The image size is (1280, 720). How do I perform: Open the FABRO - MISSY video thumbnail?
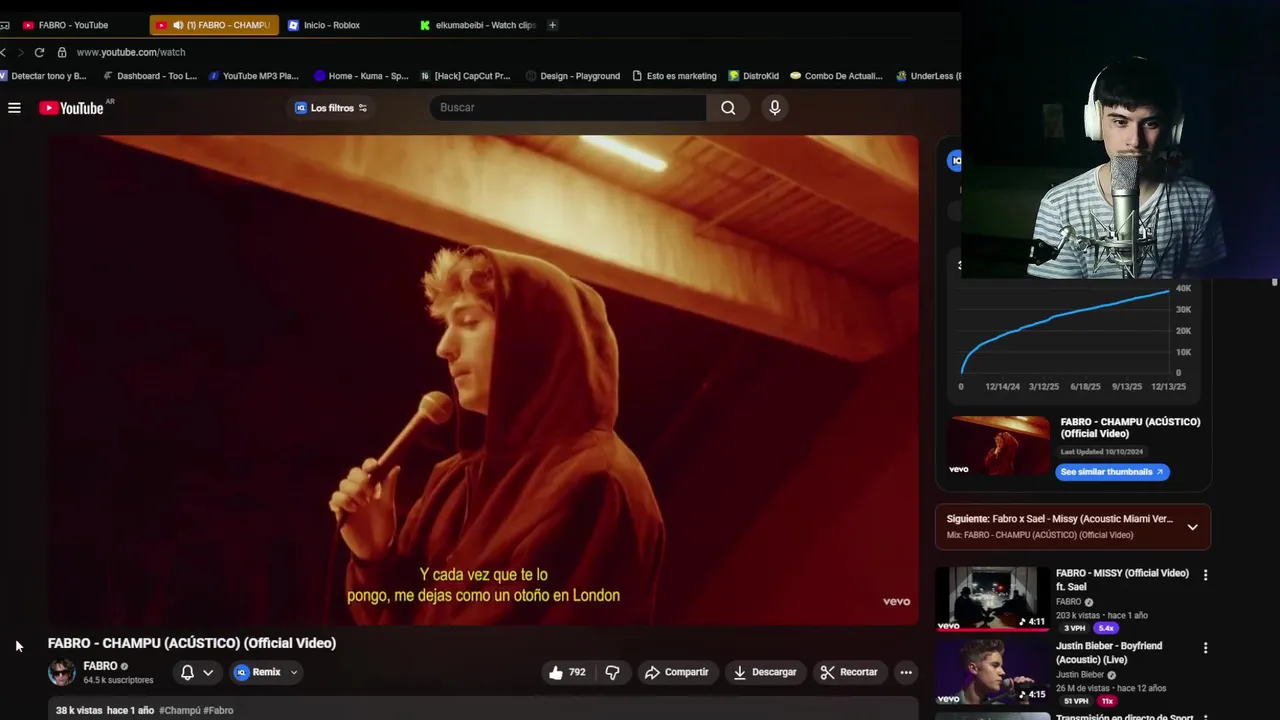pos(992,599)
